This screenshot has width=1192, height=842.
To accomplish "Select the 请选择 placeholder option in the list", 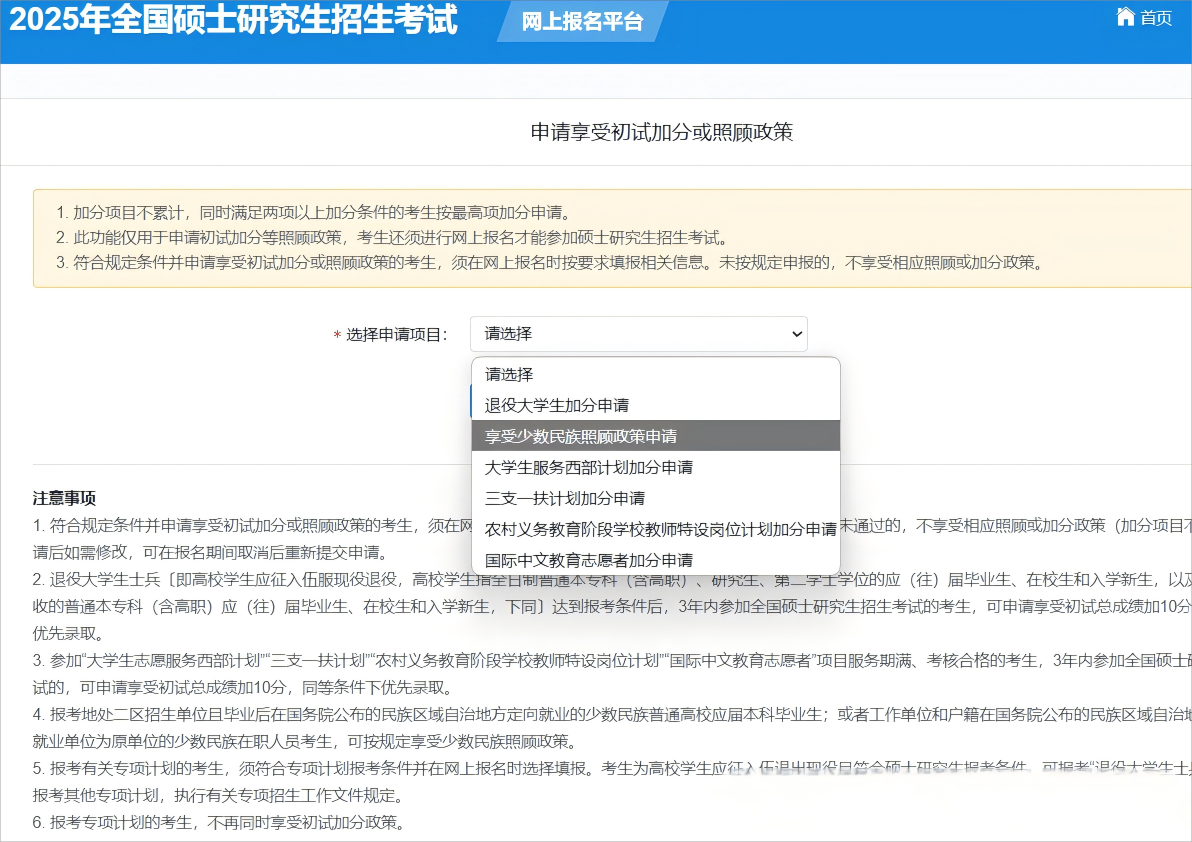I will [510, 374].
